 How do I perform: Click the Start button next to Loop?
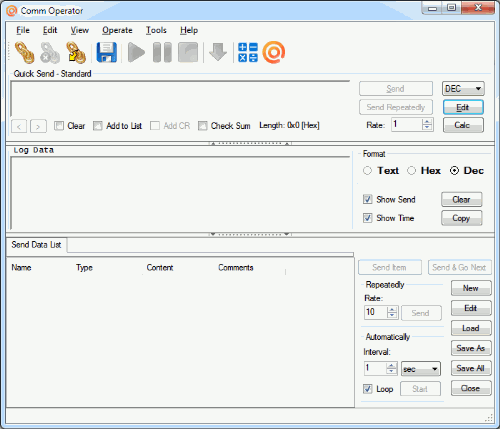(x=420, y=389)
